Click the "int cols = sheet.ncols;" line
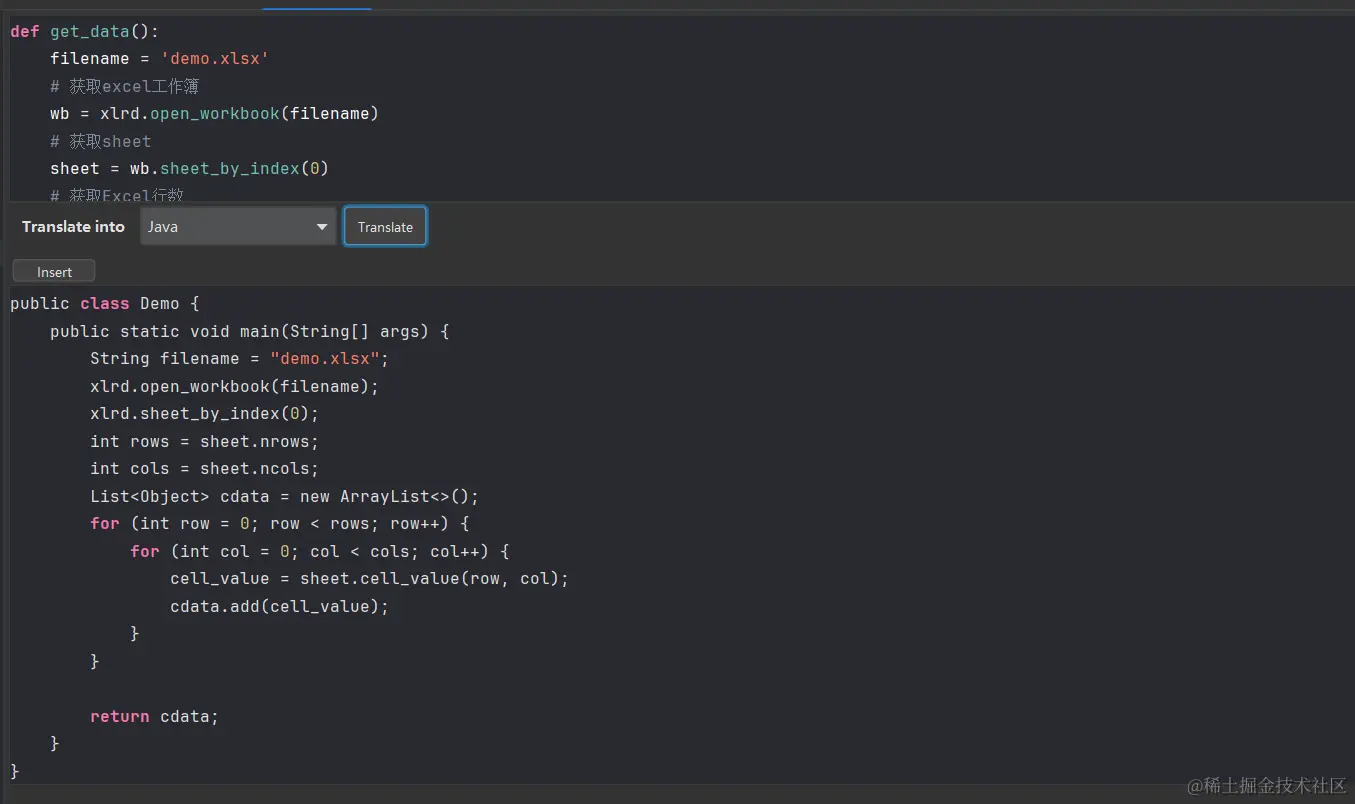Viewport: 1355px width, 804px height. 204,469
